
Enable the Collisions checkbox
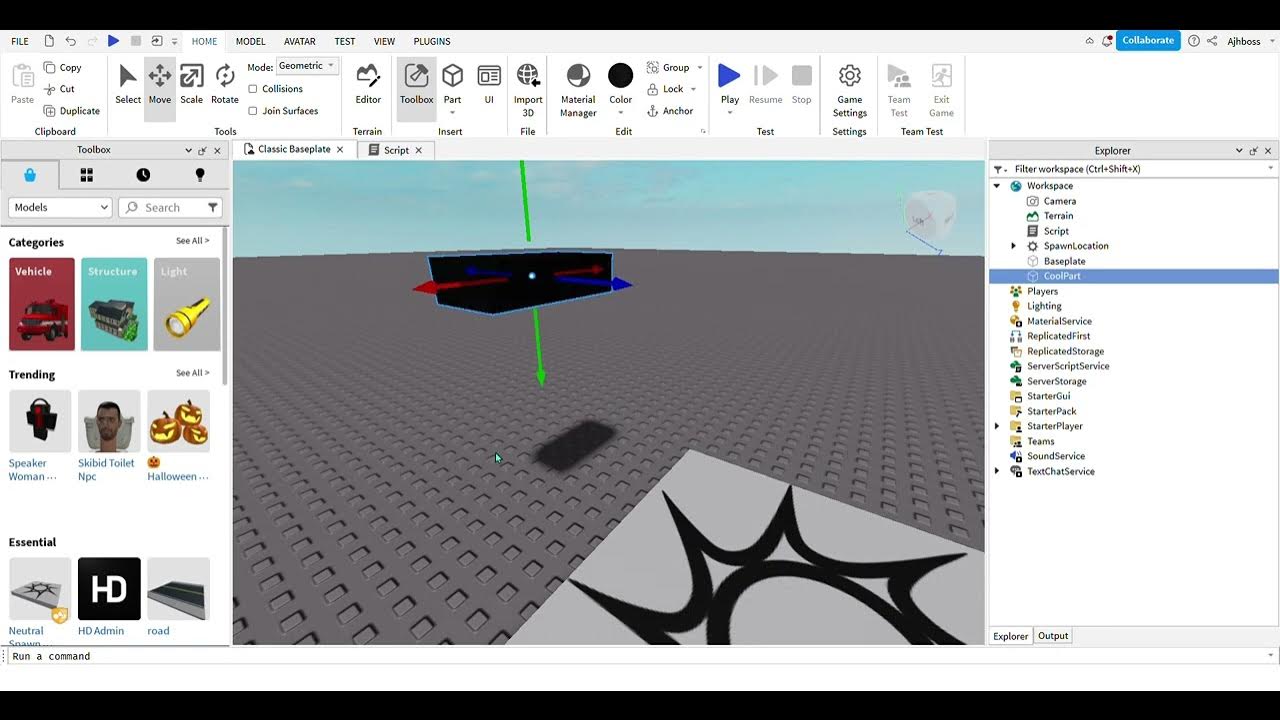point(253,89)
